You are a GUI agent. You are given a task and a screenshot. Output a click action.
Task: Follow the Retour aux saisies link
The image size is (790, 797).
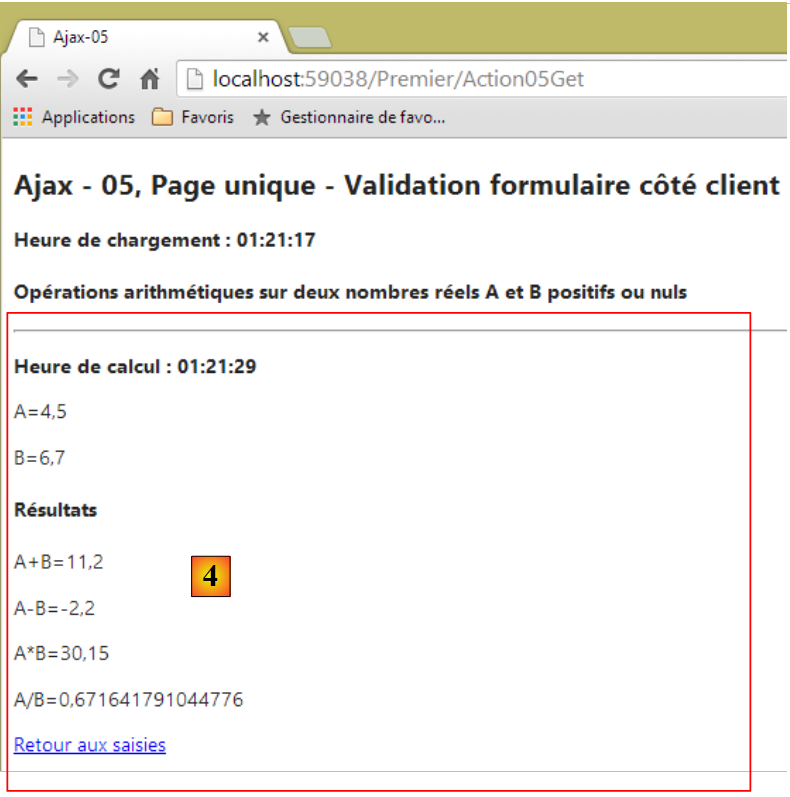click(x=90, y=745)
